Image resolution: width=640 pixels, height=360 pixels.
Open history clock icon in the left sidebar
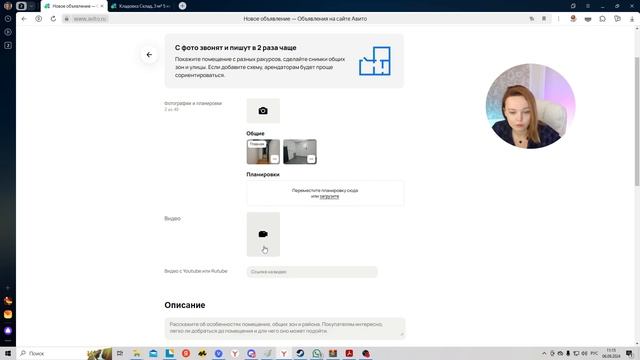pyautogui.click(x=8, y=19)
